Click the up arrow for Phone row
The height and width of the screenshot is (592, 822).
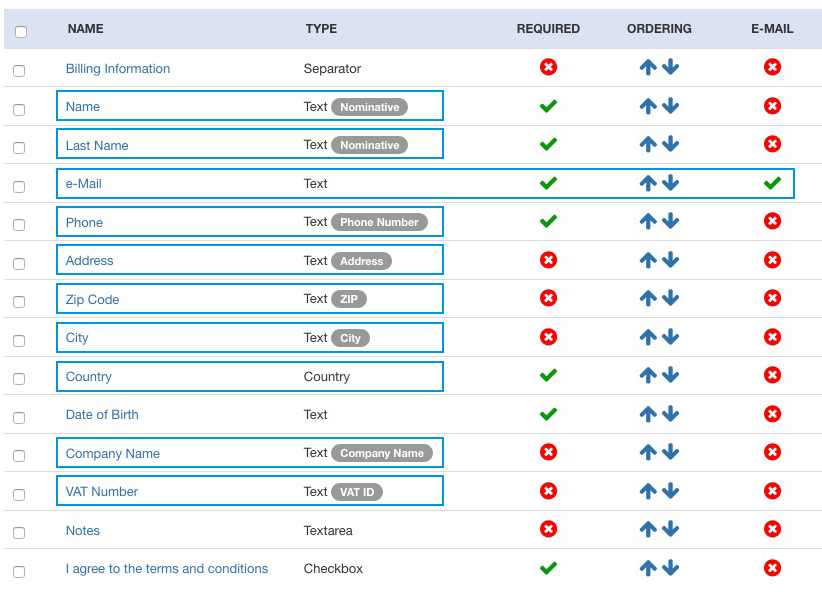pyautogui.click(x=648, y=221)
